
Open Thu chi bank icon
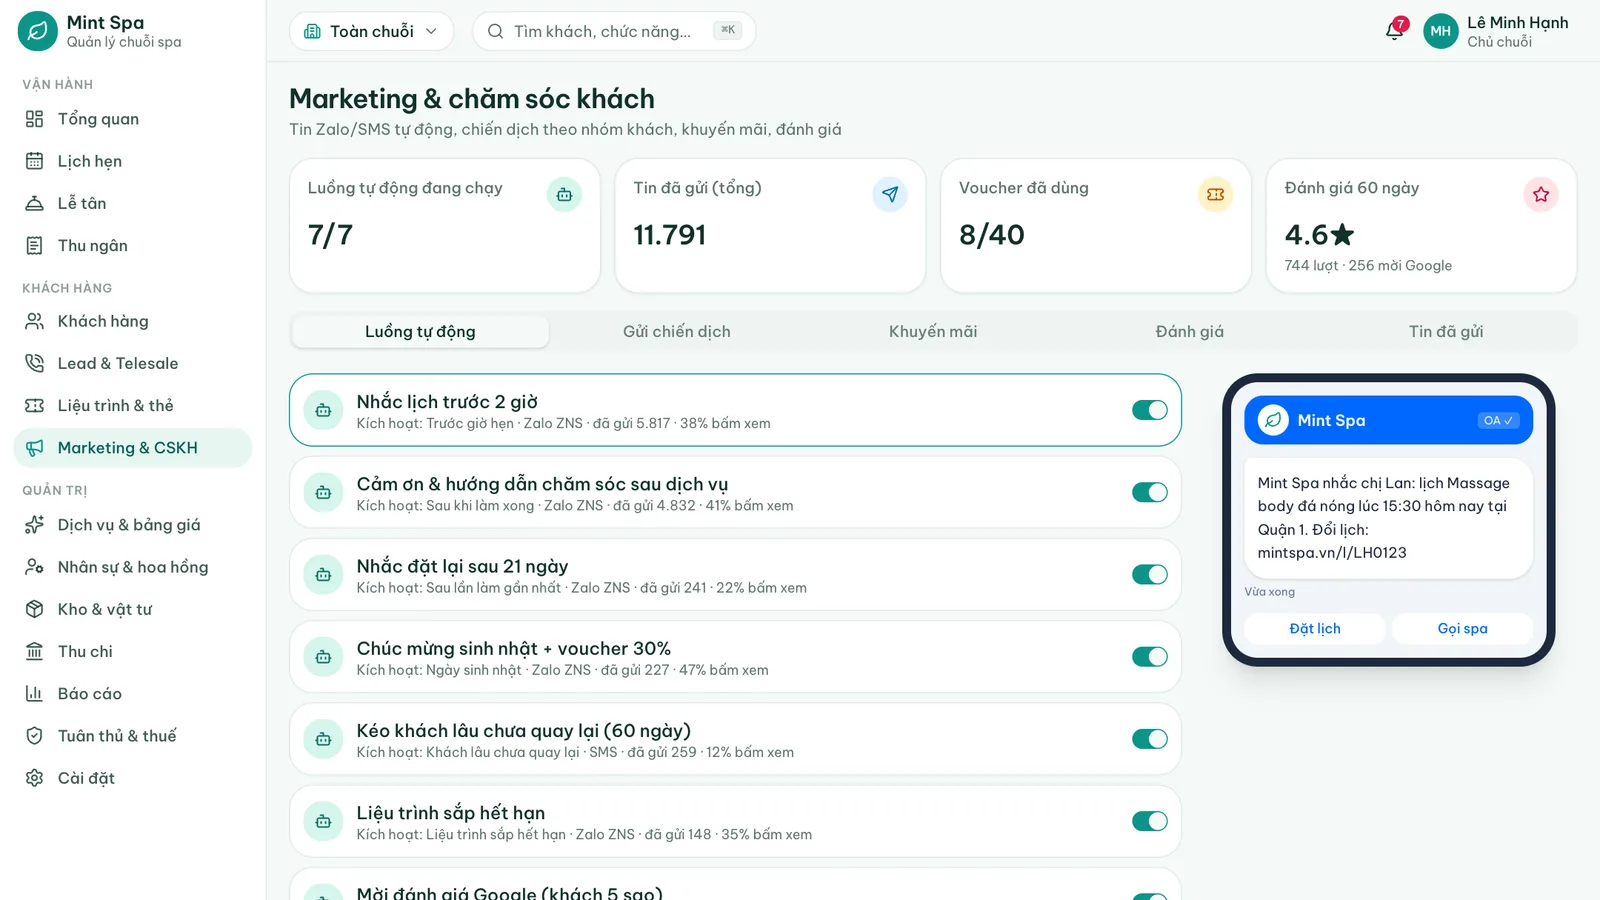point(34,651)
